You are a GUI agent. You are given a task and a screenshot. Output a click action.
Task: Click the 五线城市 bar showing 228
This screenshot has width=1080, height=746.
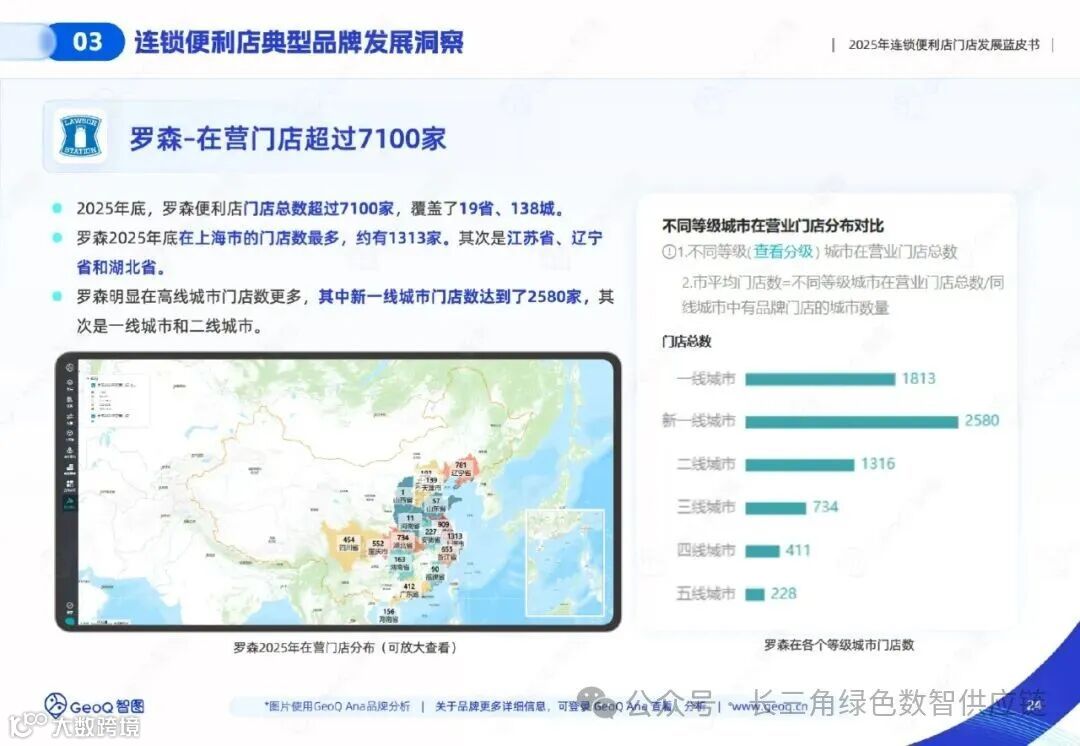[x=755, y=594]
